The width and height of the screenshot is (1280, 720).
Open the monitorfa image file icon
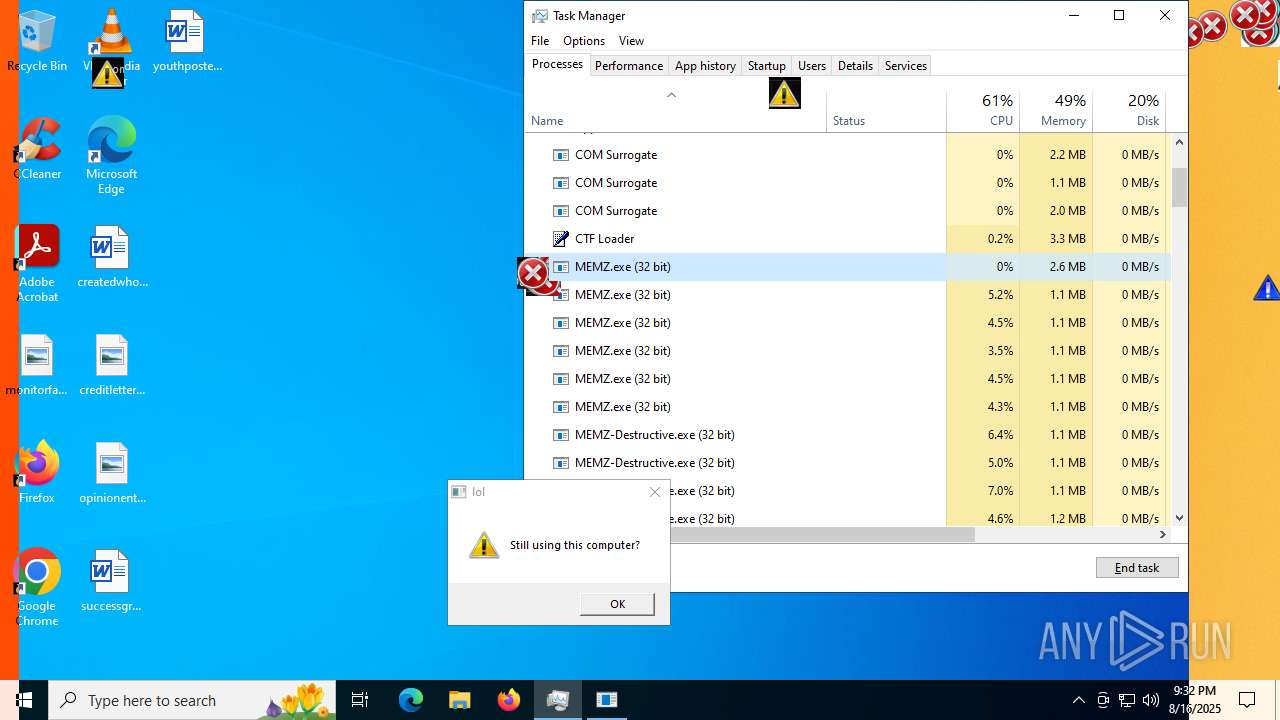pyautogui.click(x=37, y=364)
